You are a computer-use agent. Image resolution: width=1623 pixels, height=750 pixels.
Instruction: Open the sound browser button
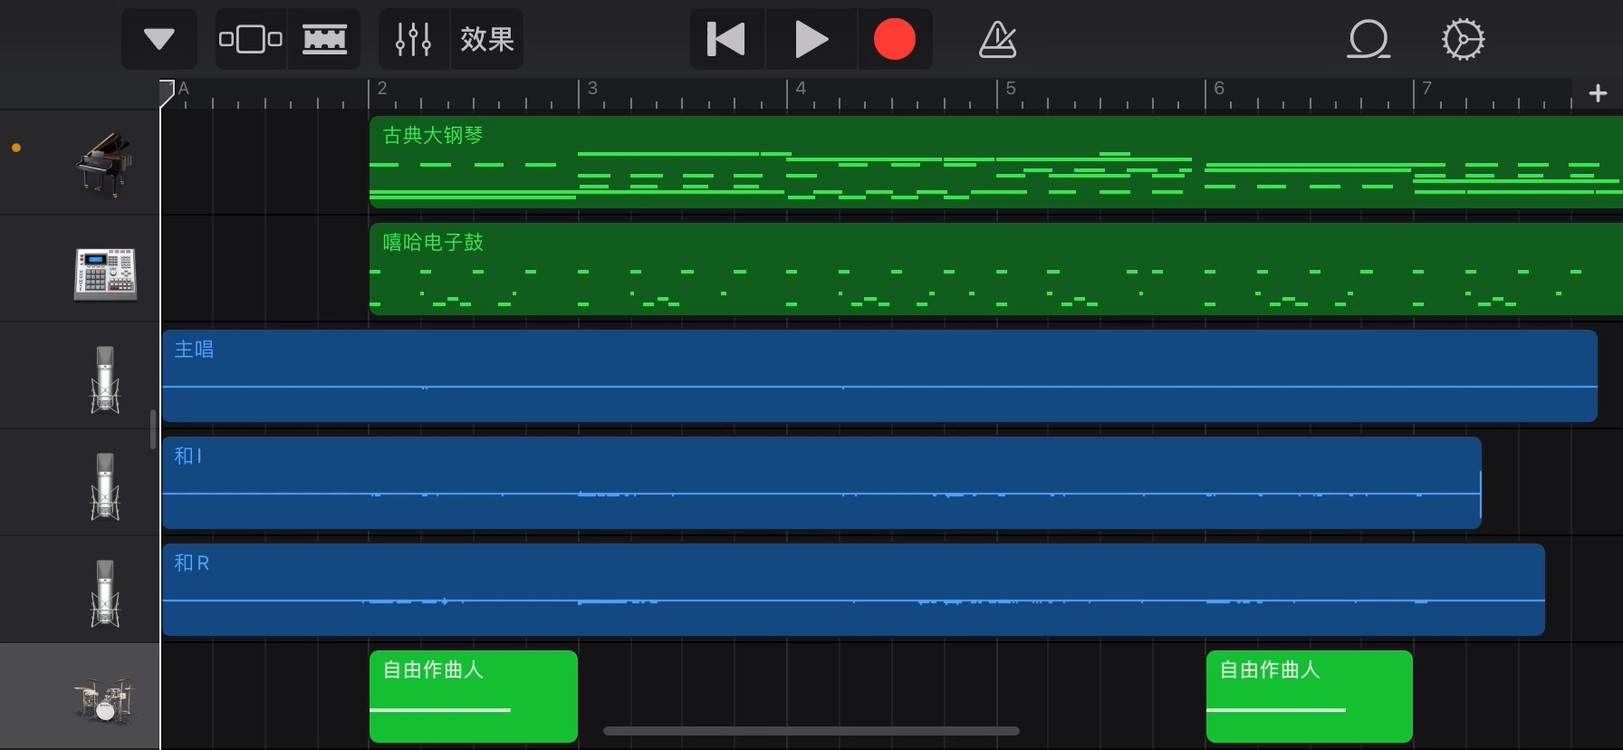coord(250,40)
